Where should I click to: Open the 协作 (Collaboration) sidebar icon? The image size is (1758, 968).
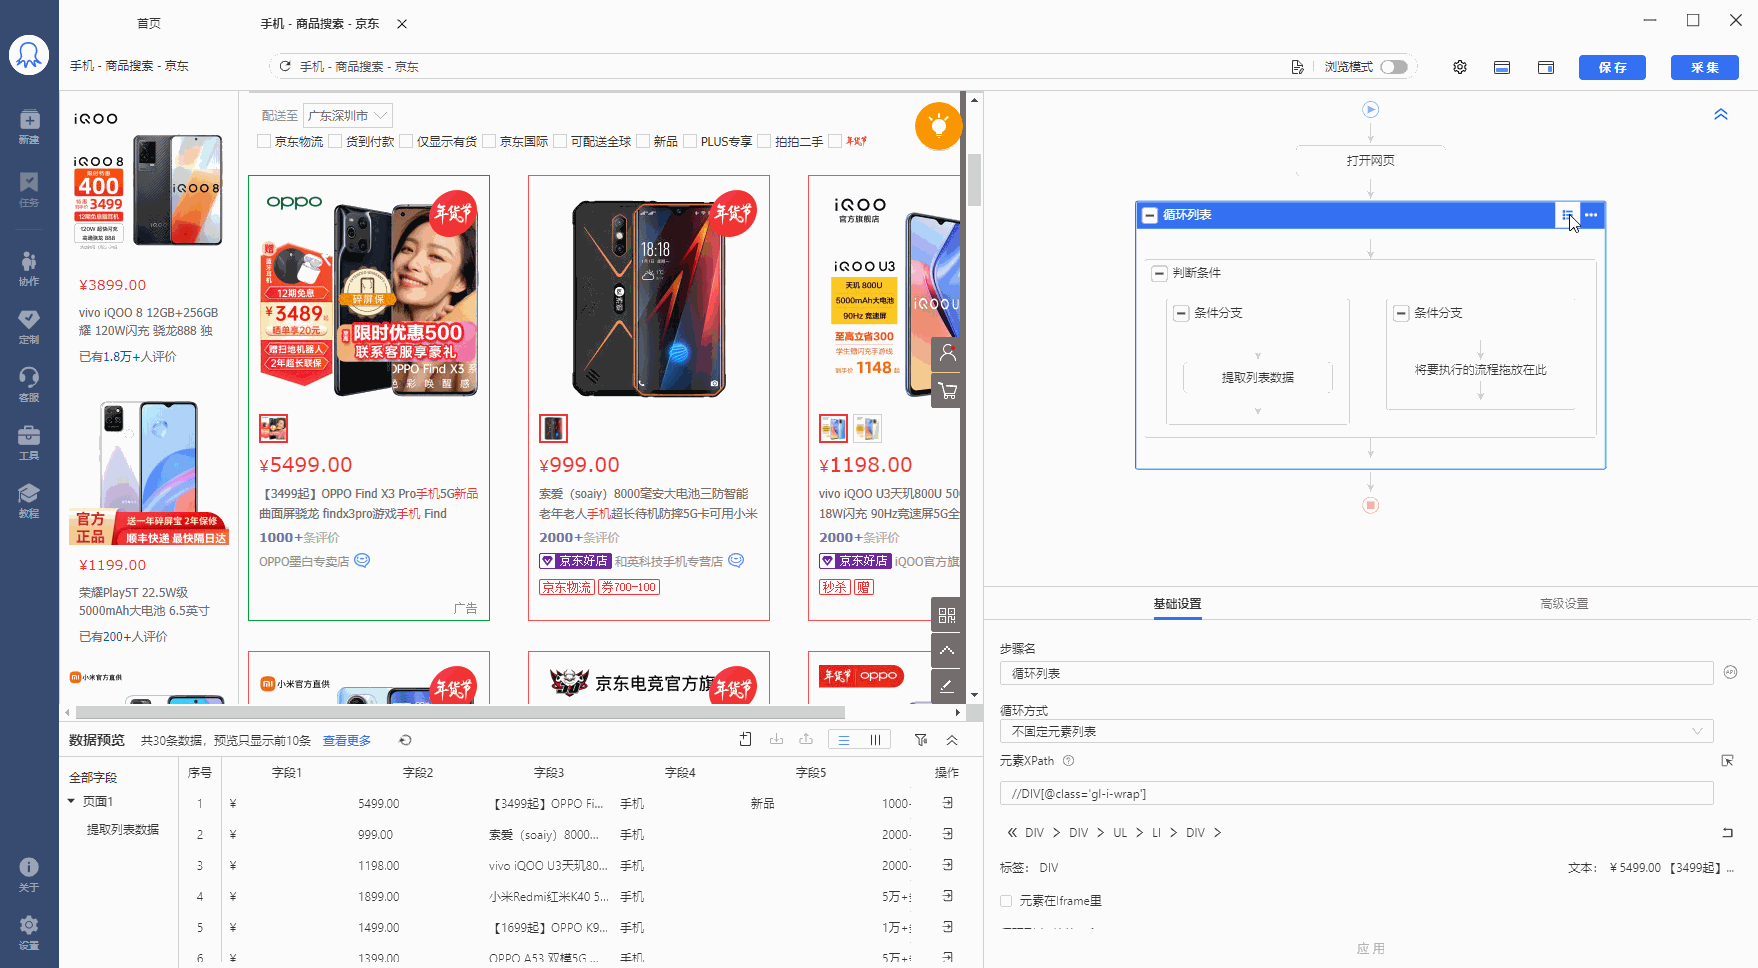(29, 268)
